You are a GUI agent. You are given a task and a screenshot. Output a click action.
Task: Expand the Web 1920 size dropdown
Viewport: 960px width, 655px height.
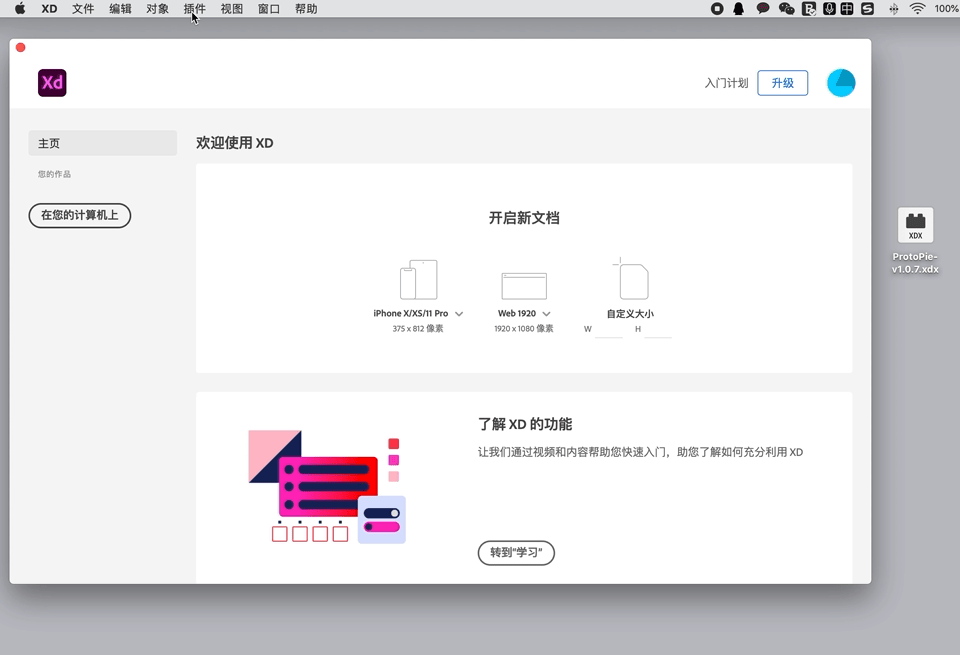[546, 313]
